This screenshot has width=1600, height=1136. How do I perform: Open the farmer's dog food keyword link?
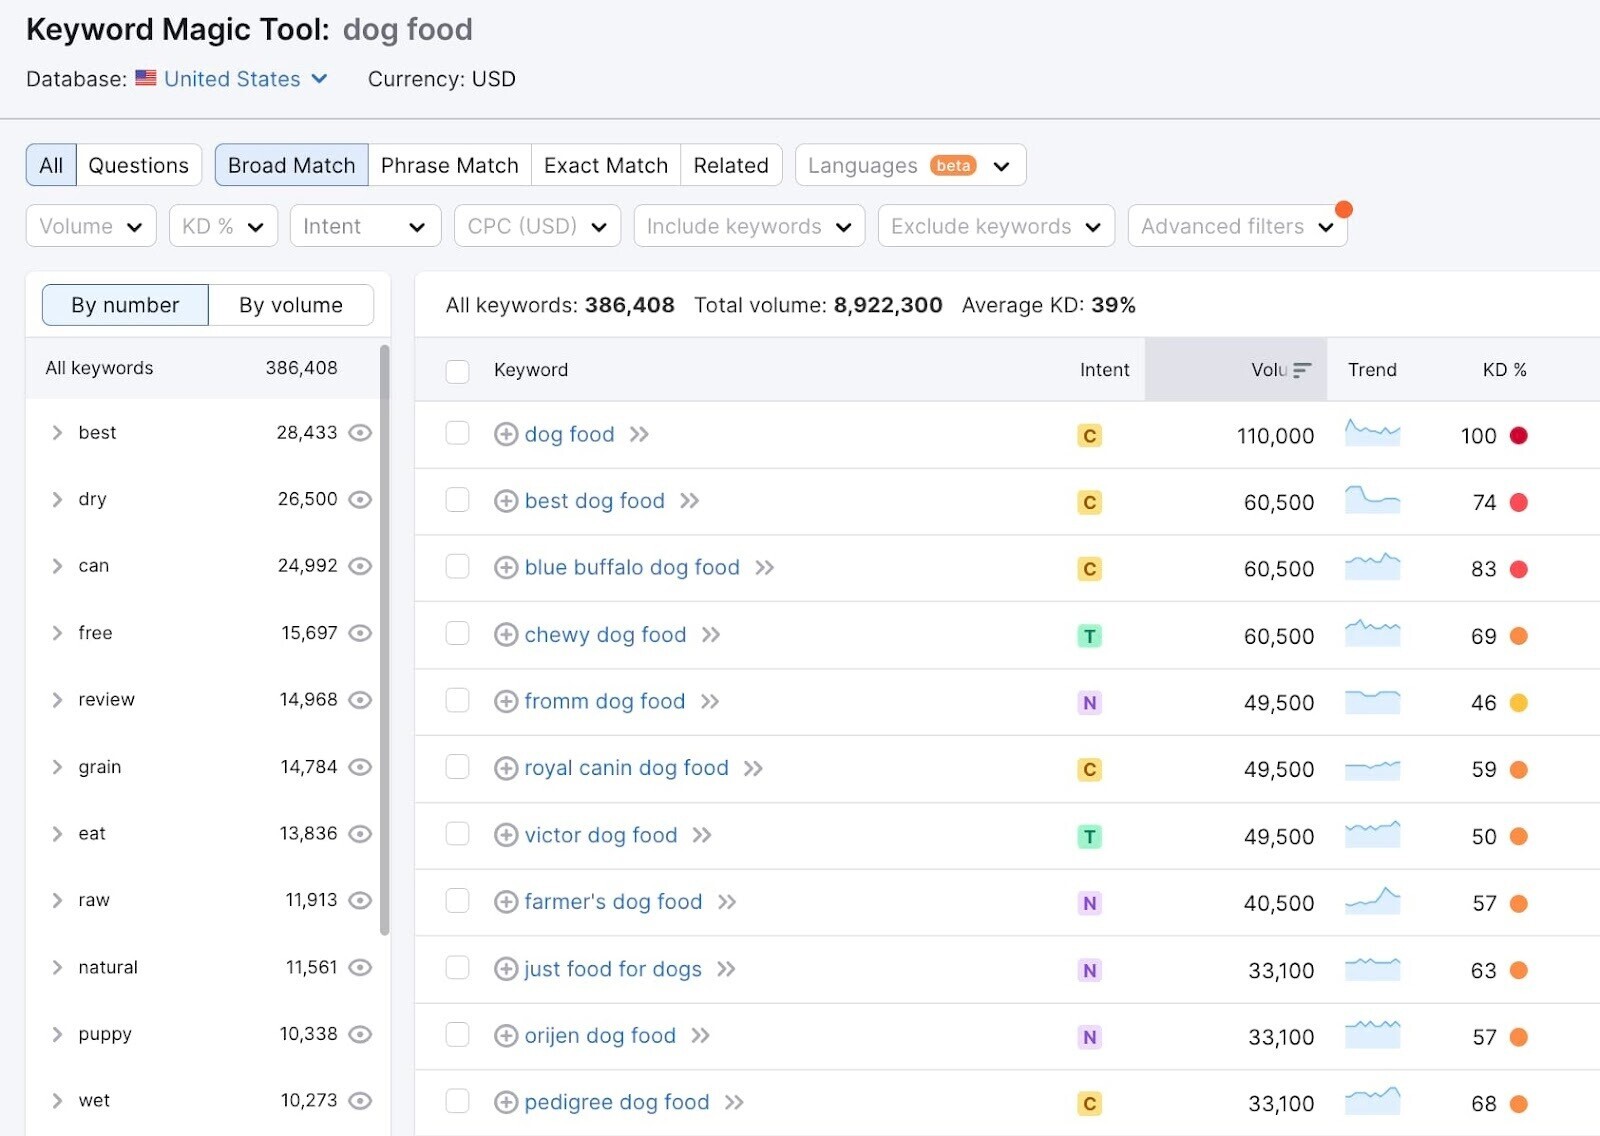pos(613,902)
